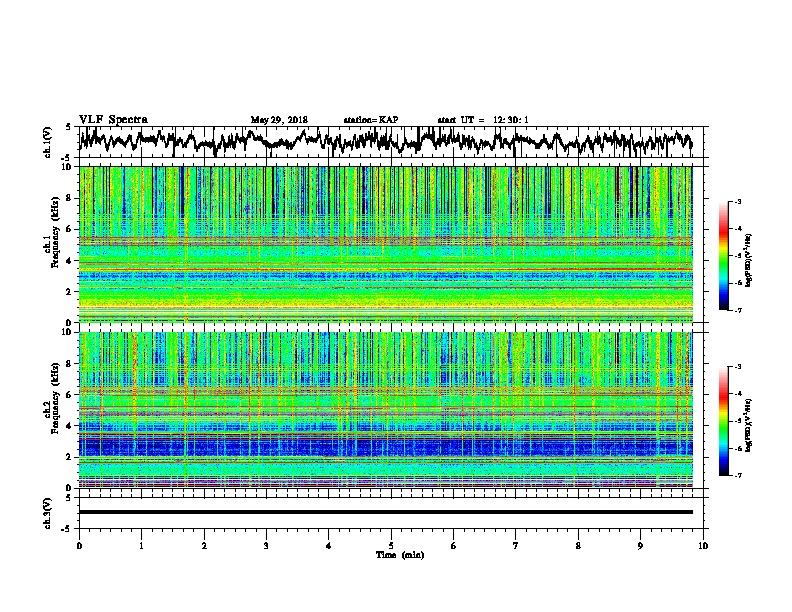Click the "-3" label on ch.1 color bar
The image size is (792, 612).
(738, 202)
